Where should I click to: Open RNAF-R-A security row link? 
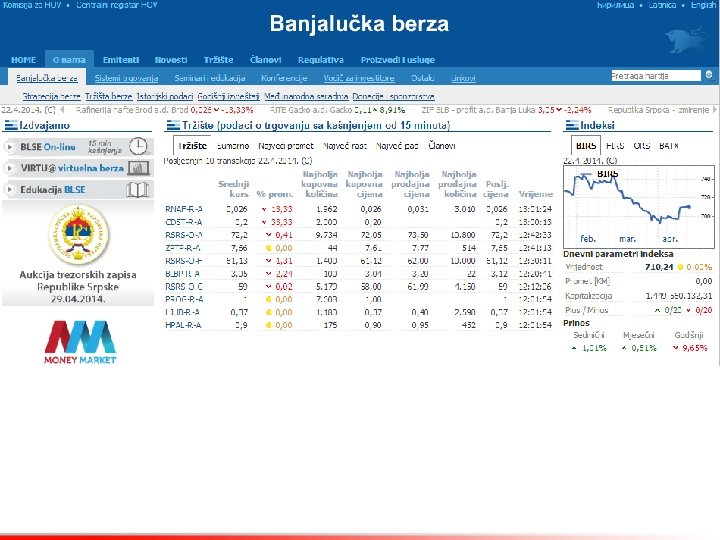tap(184, 209)
